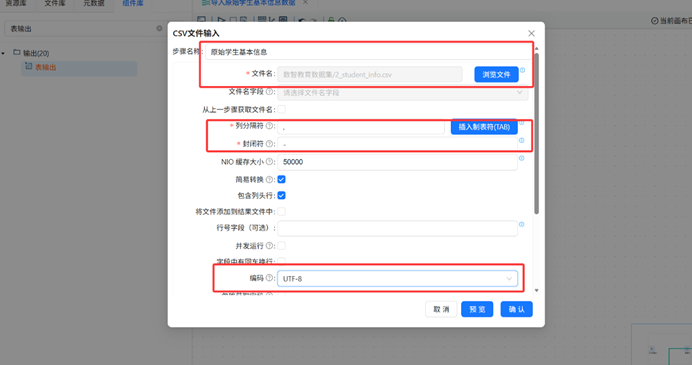Viewport: 692px width, 365px height.
Task: Focus the 表输出 component search box
Action: pyautogui.click(x=84, y=29)
